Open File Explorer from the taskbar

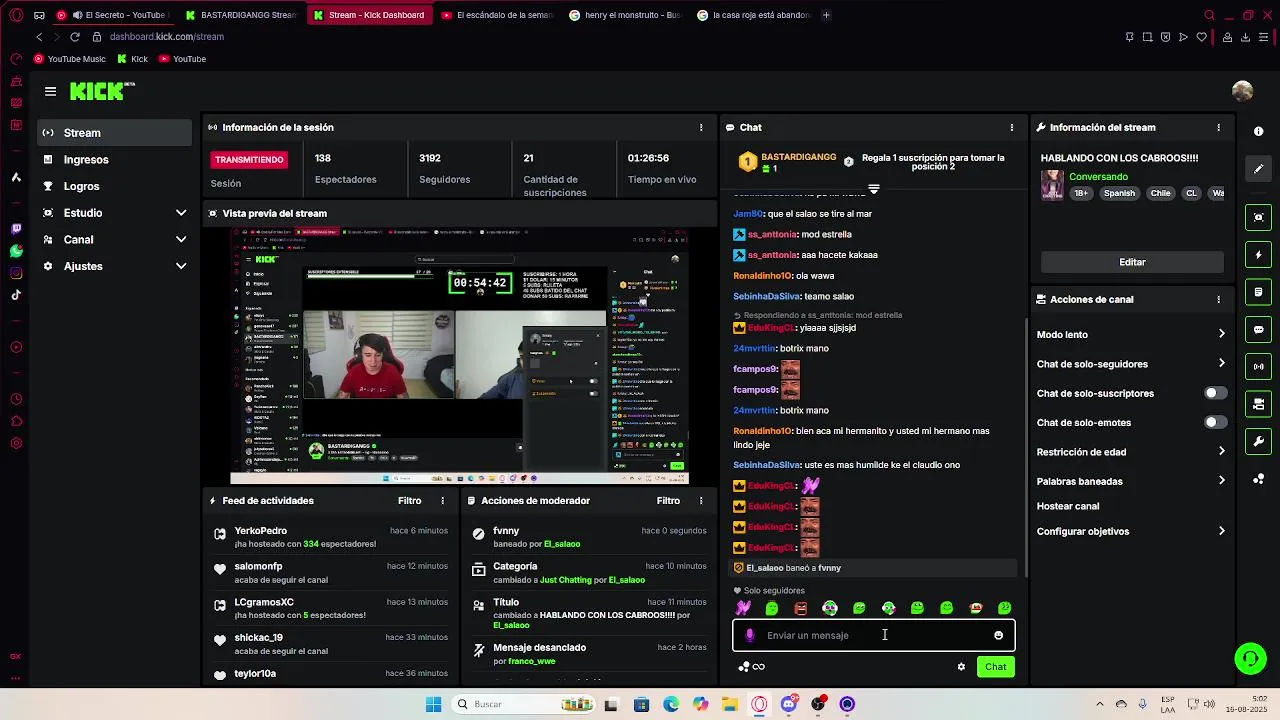point(730,704)
